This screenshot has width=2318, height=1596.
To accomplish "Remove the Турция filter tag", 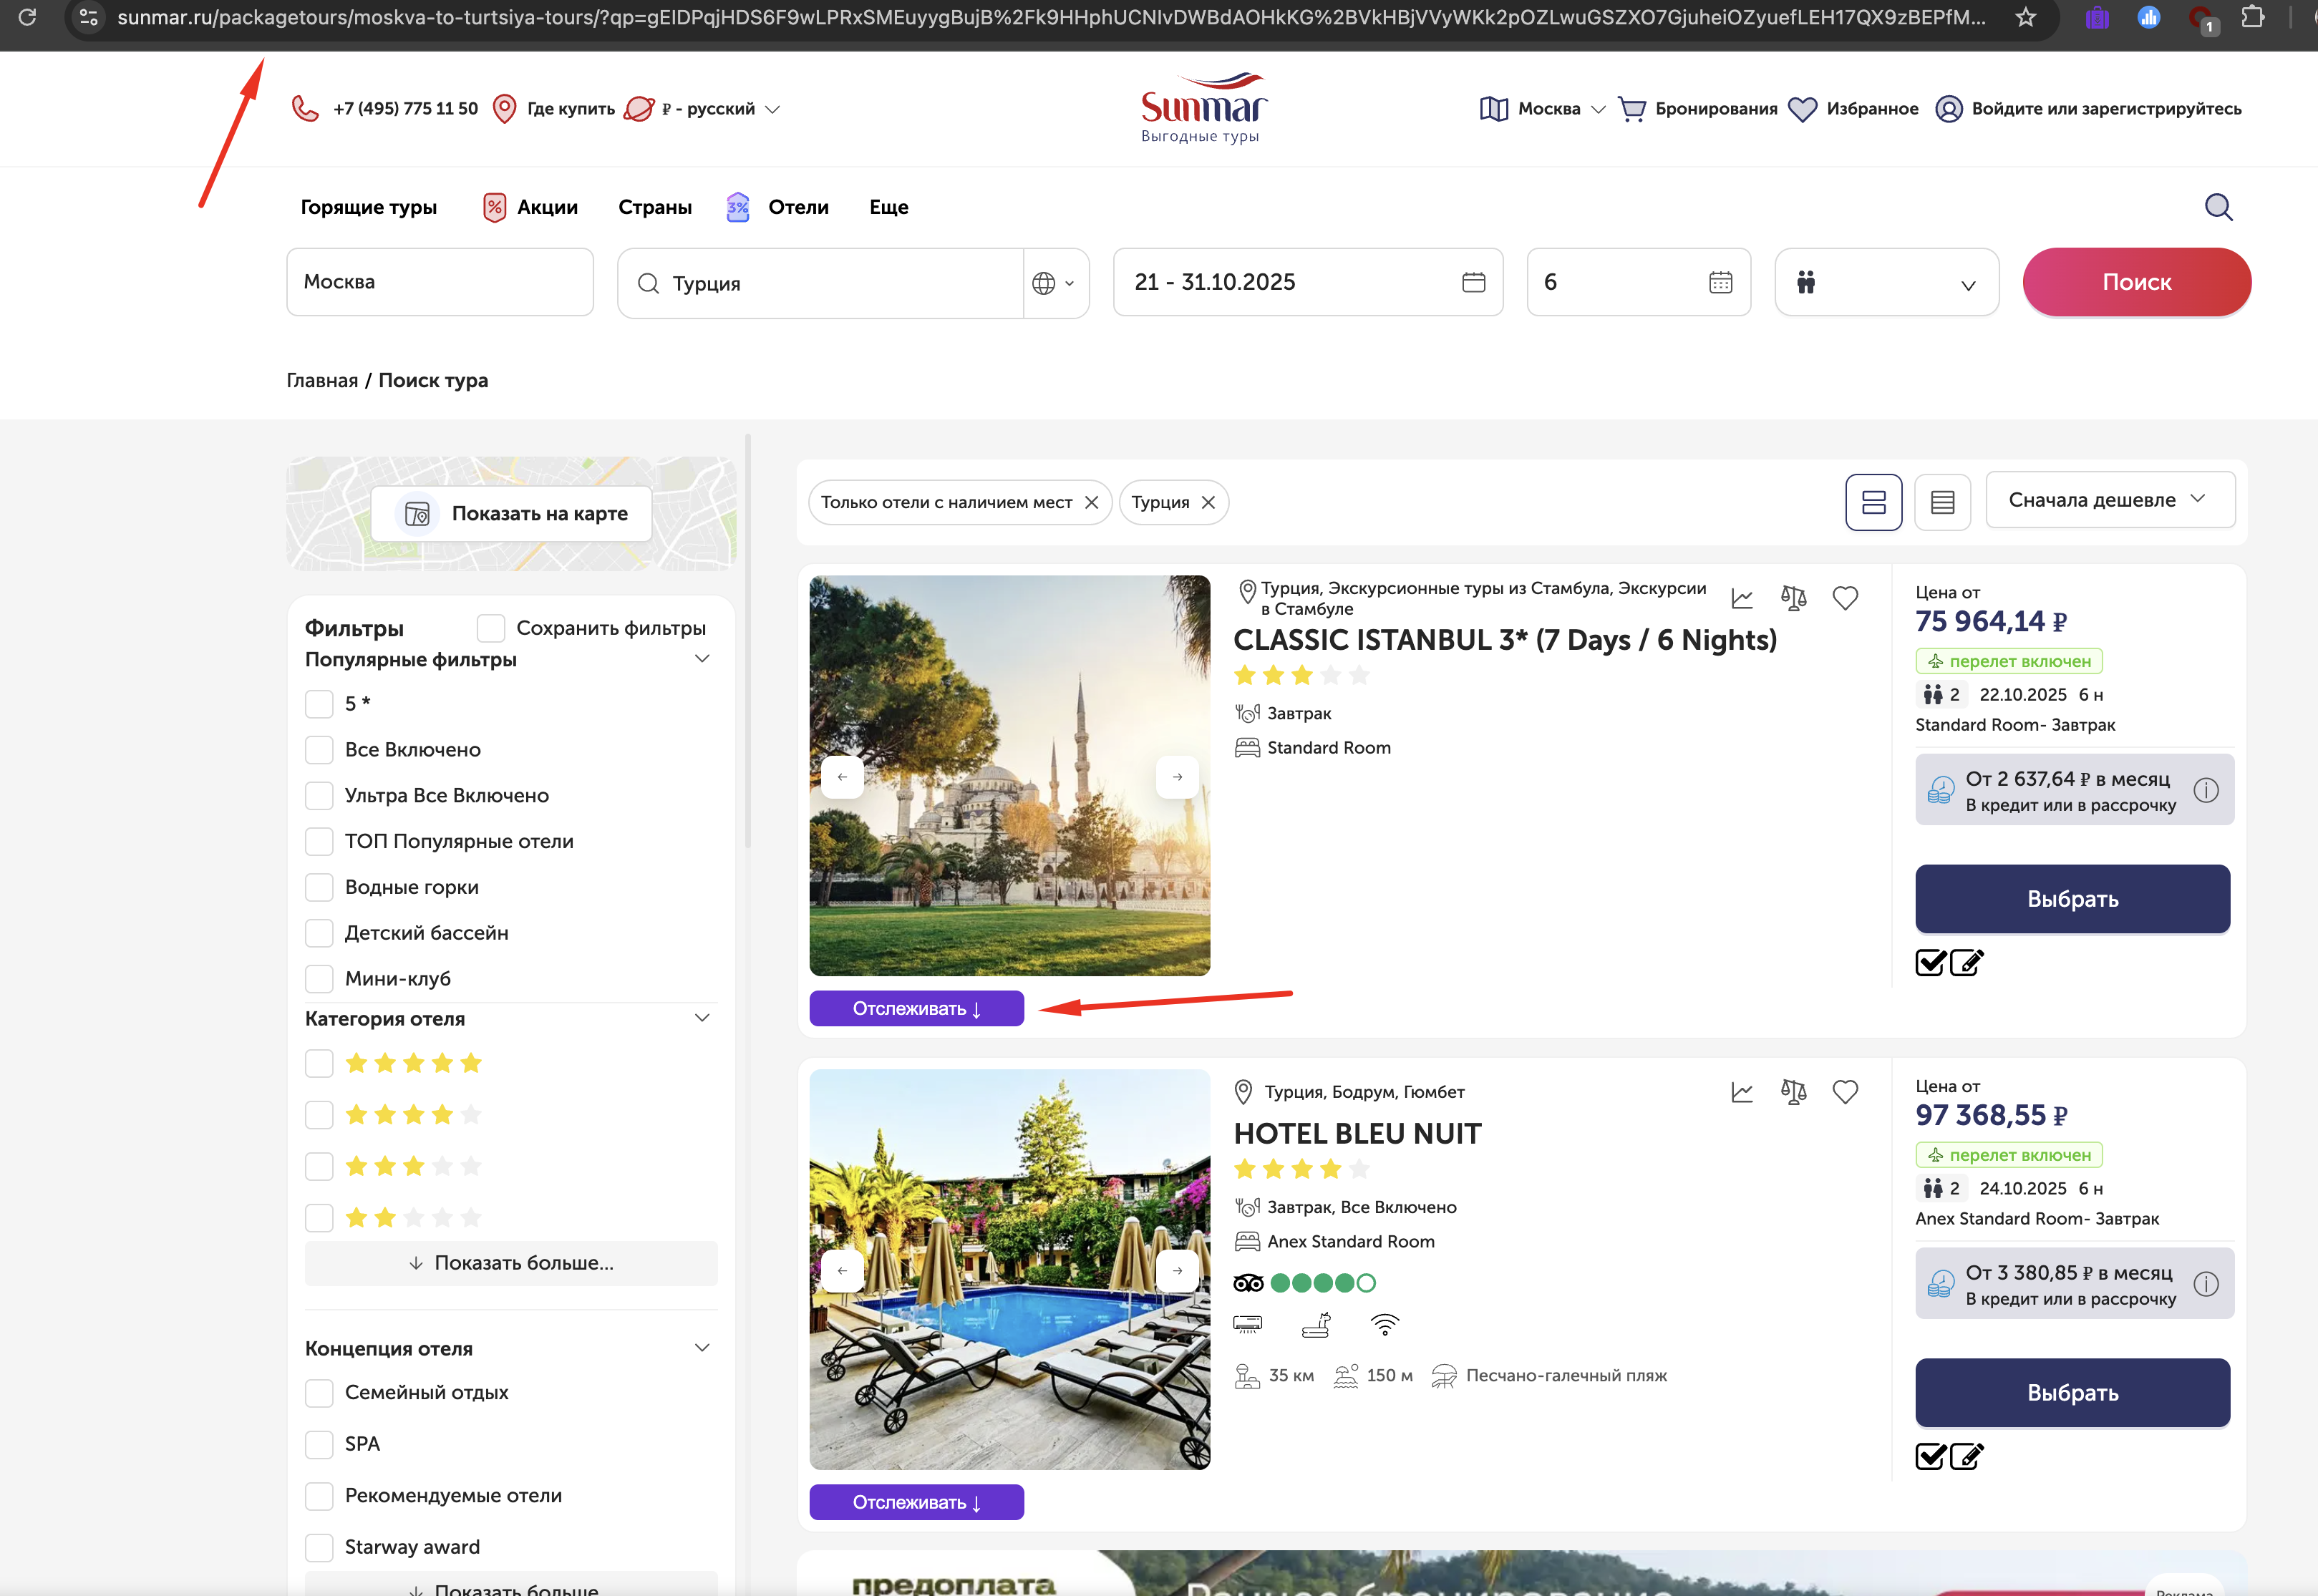I will point(1208,502).
